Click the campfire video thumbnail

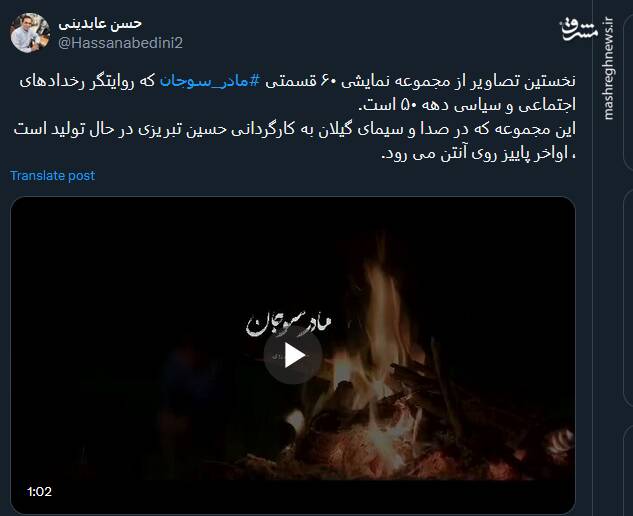(293, 355)
